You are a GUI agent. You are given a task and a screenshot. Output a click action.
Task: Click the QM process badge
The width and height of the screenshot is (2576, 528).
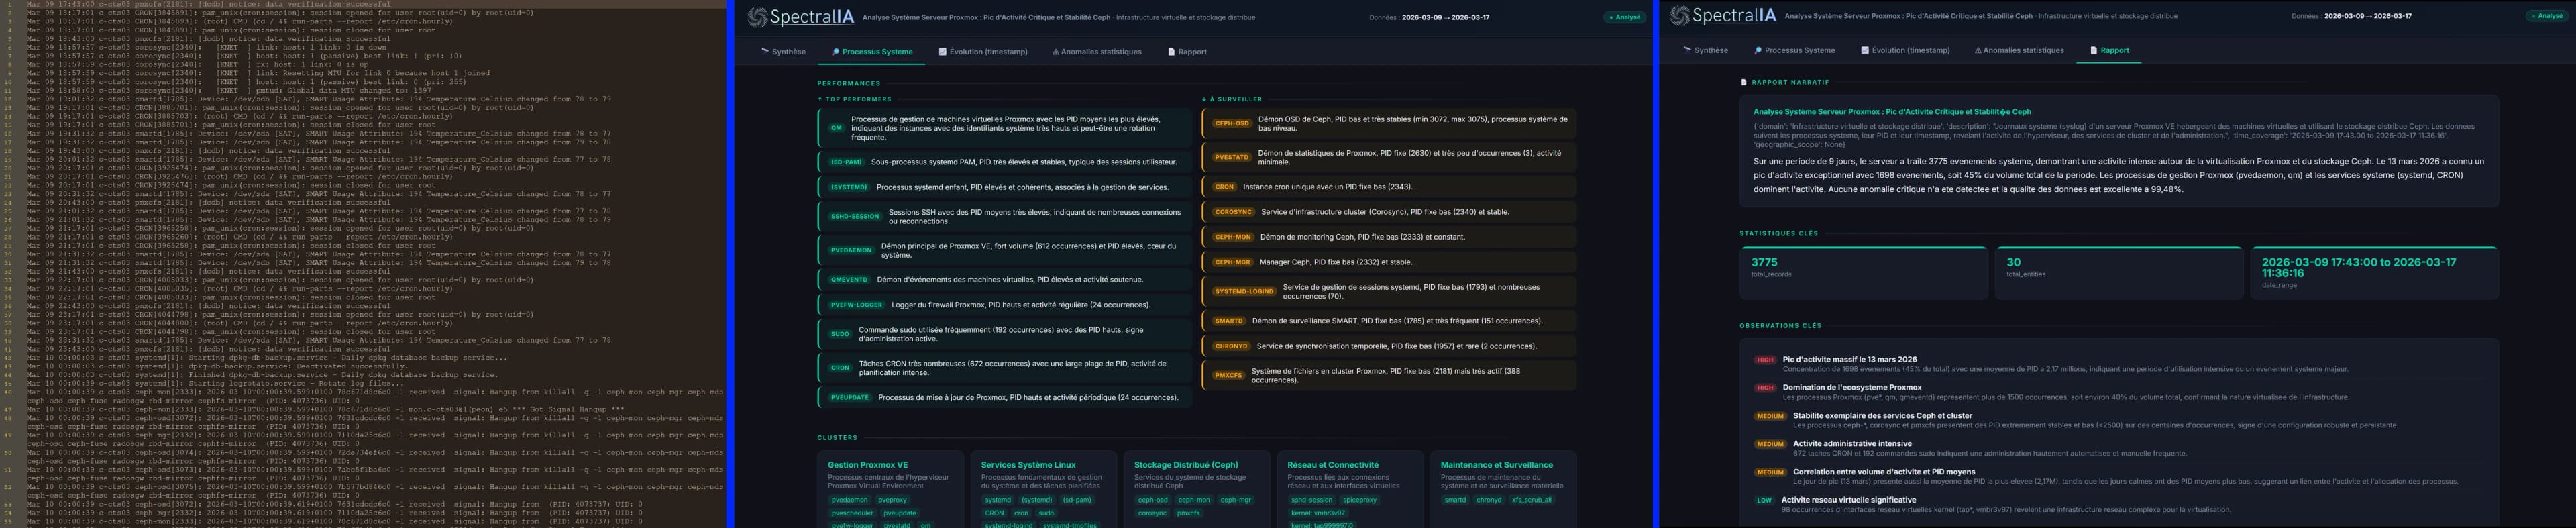coord(836,128)
